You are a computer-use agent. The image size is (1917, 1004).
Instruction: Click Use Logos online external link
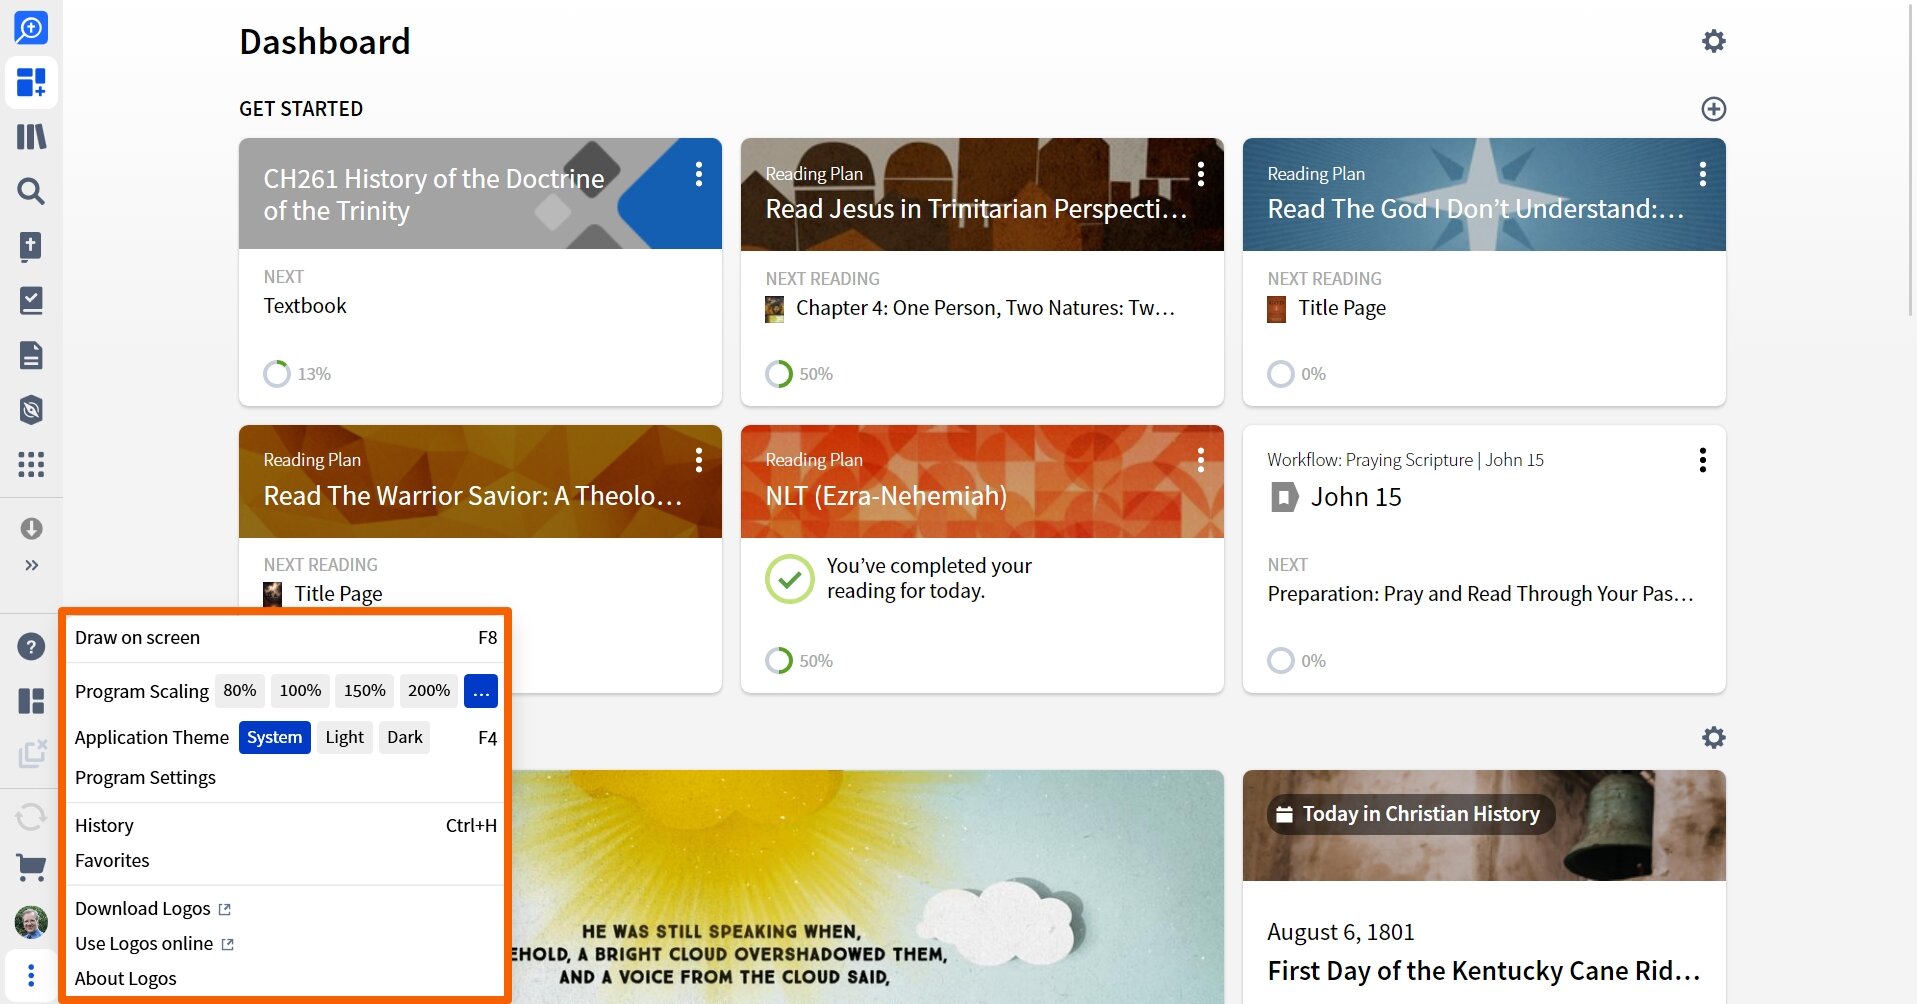click(155, 944)
